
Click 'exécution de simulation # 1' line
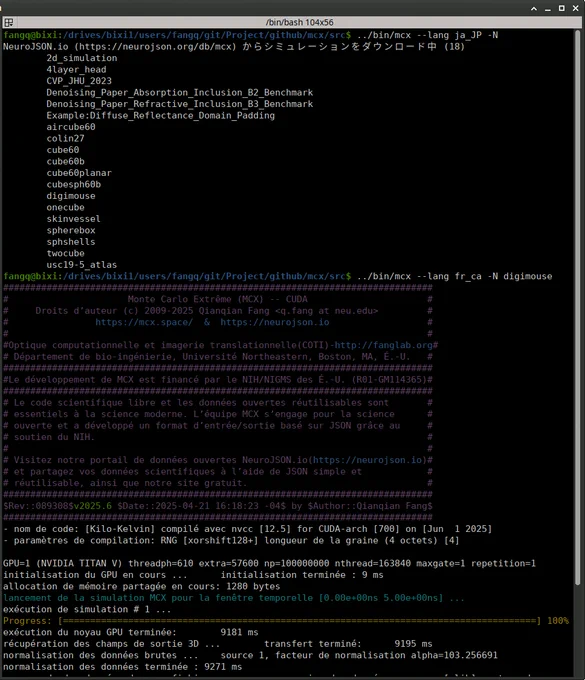(x=87, y=609)
